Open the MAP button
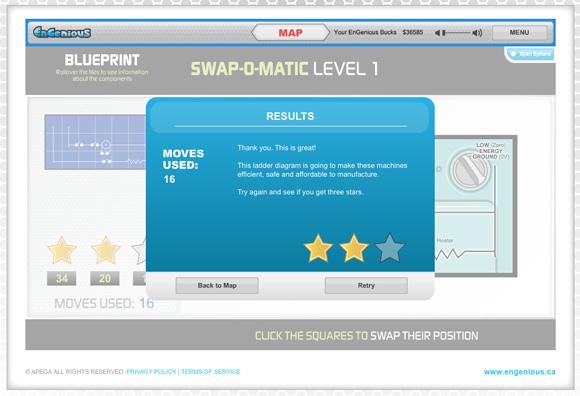580x396 pixels. click(x=290, y=33)
